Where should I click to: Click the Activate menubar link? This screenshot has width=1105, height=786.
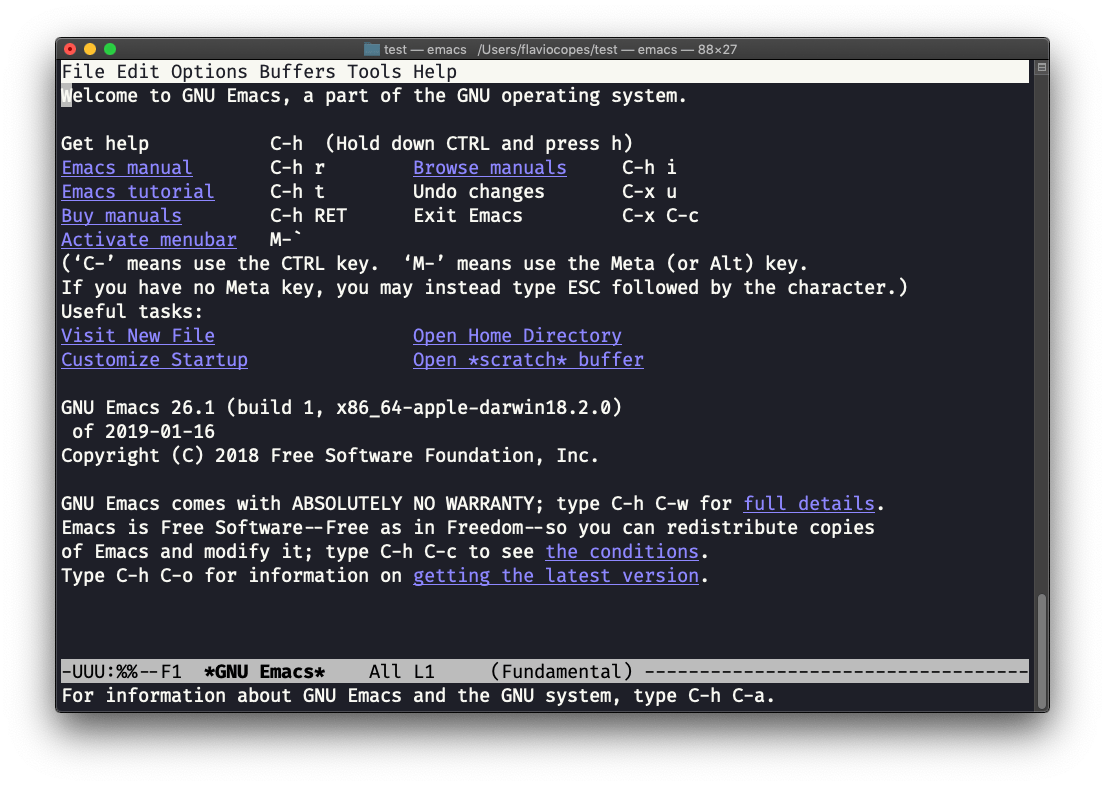pyautogui.click(x=149, y=240)
